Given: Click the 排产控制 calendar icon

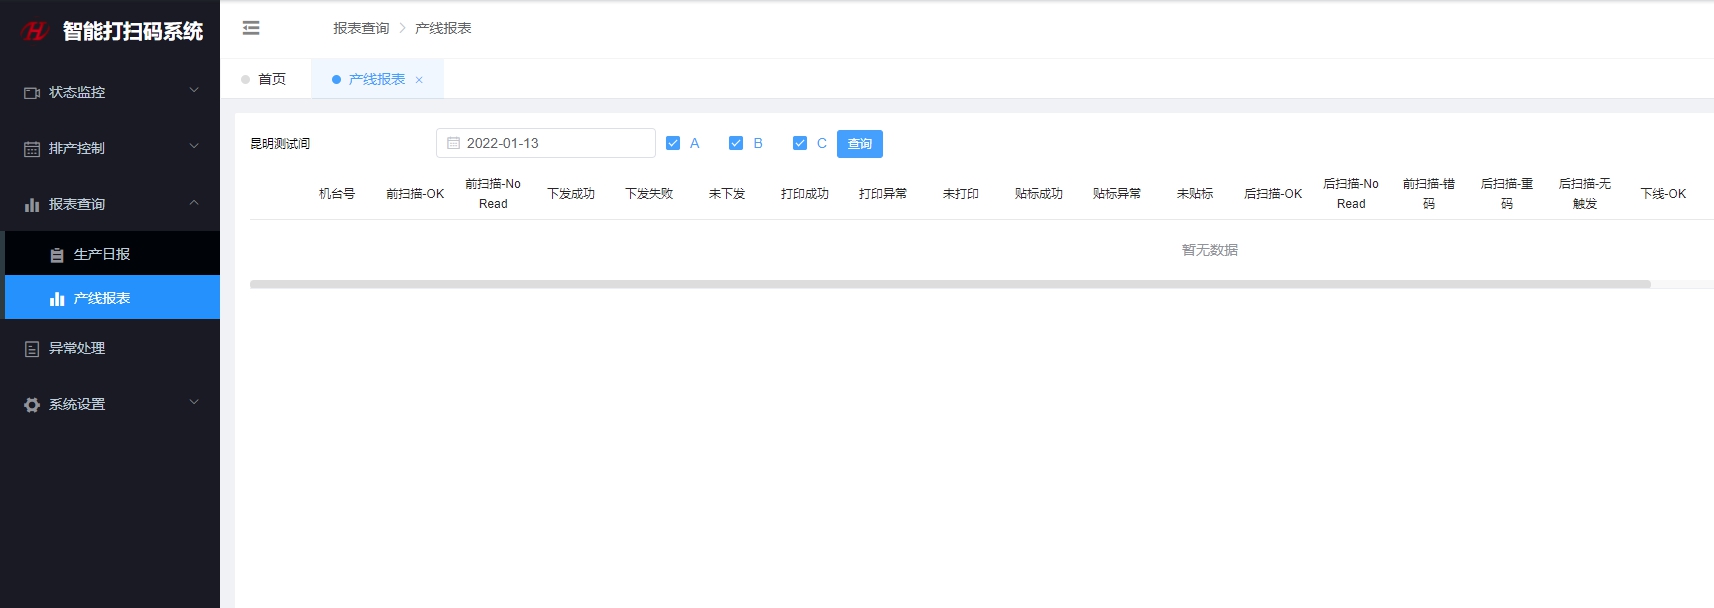Looking at the screenshot, I should pos(32,149).
